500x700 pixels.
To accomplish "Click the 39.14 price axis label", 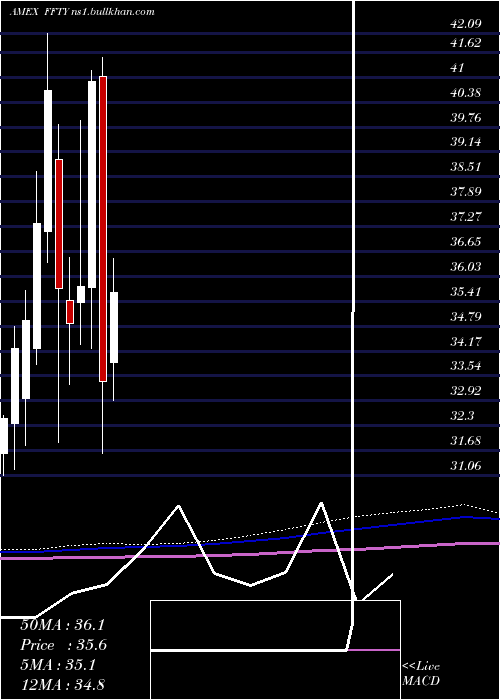I will click(x=466, y=142).
